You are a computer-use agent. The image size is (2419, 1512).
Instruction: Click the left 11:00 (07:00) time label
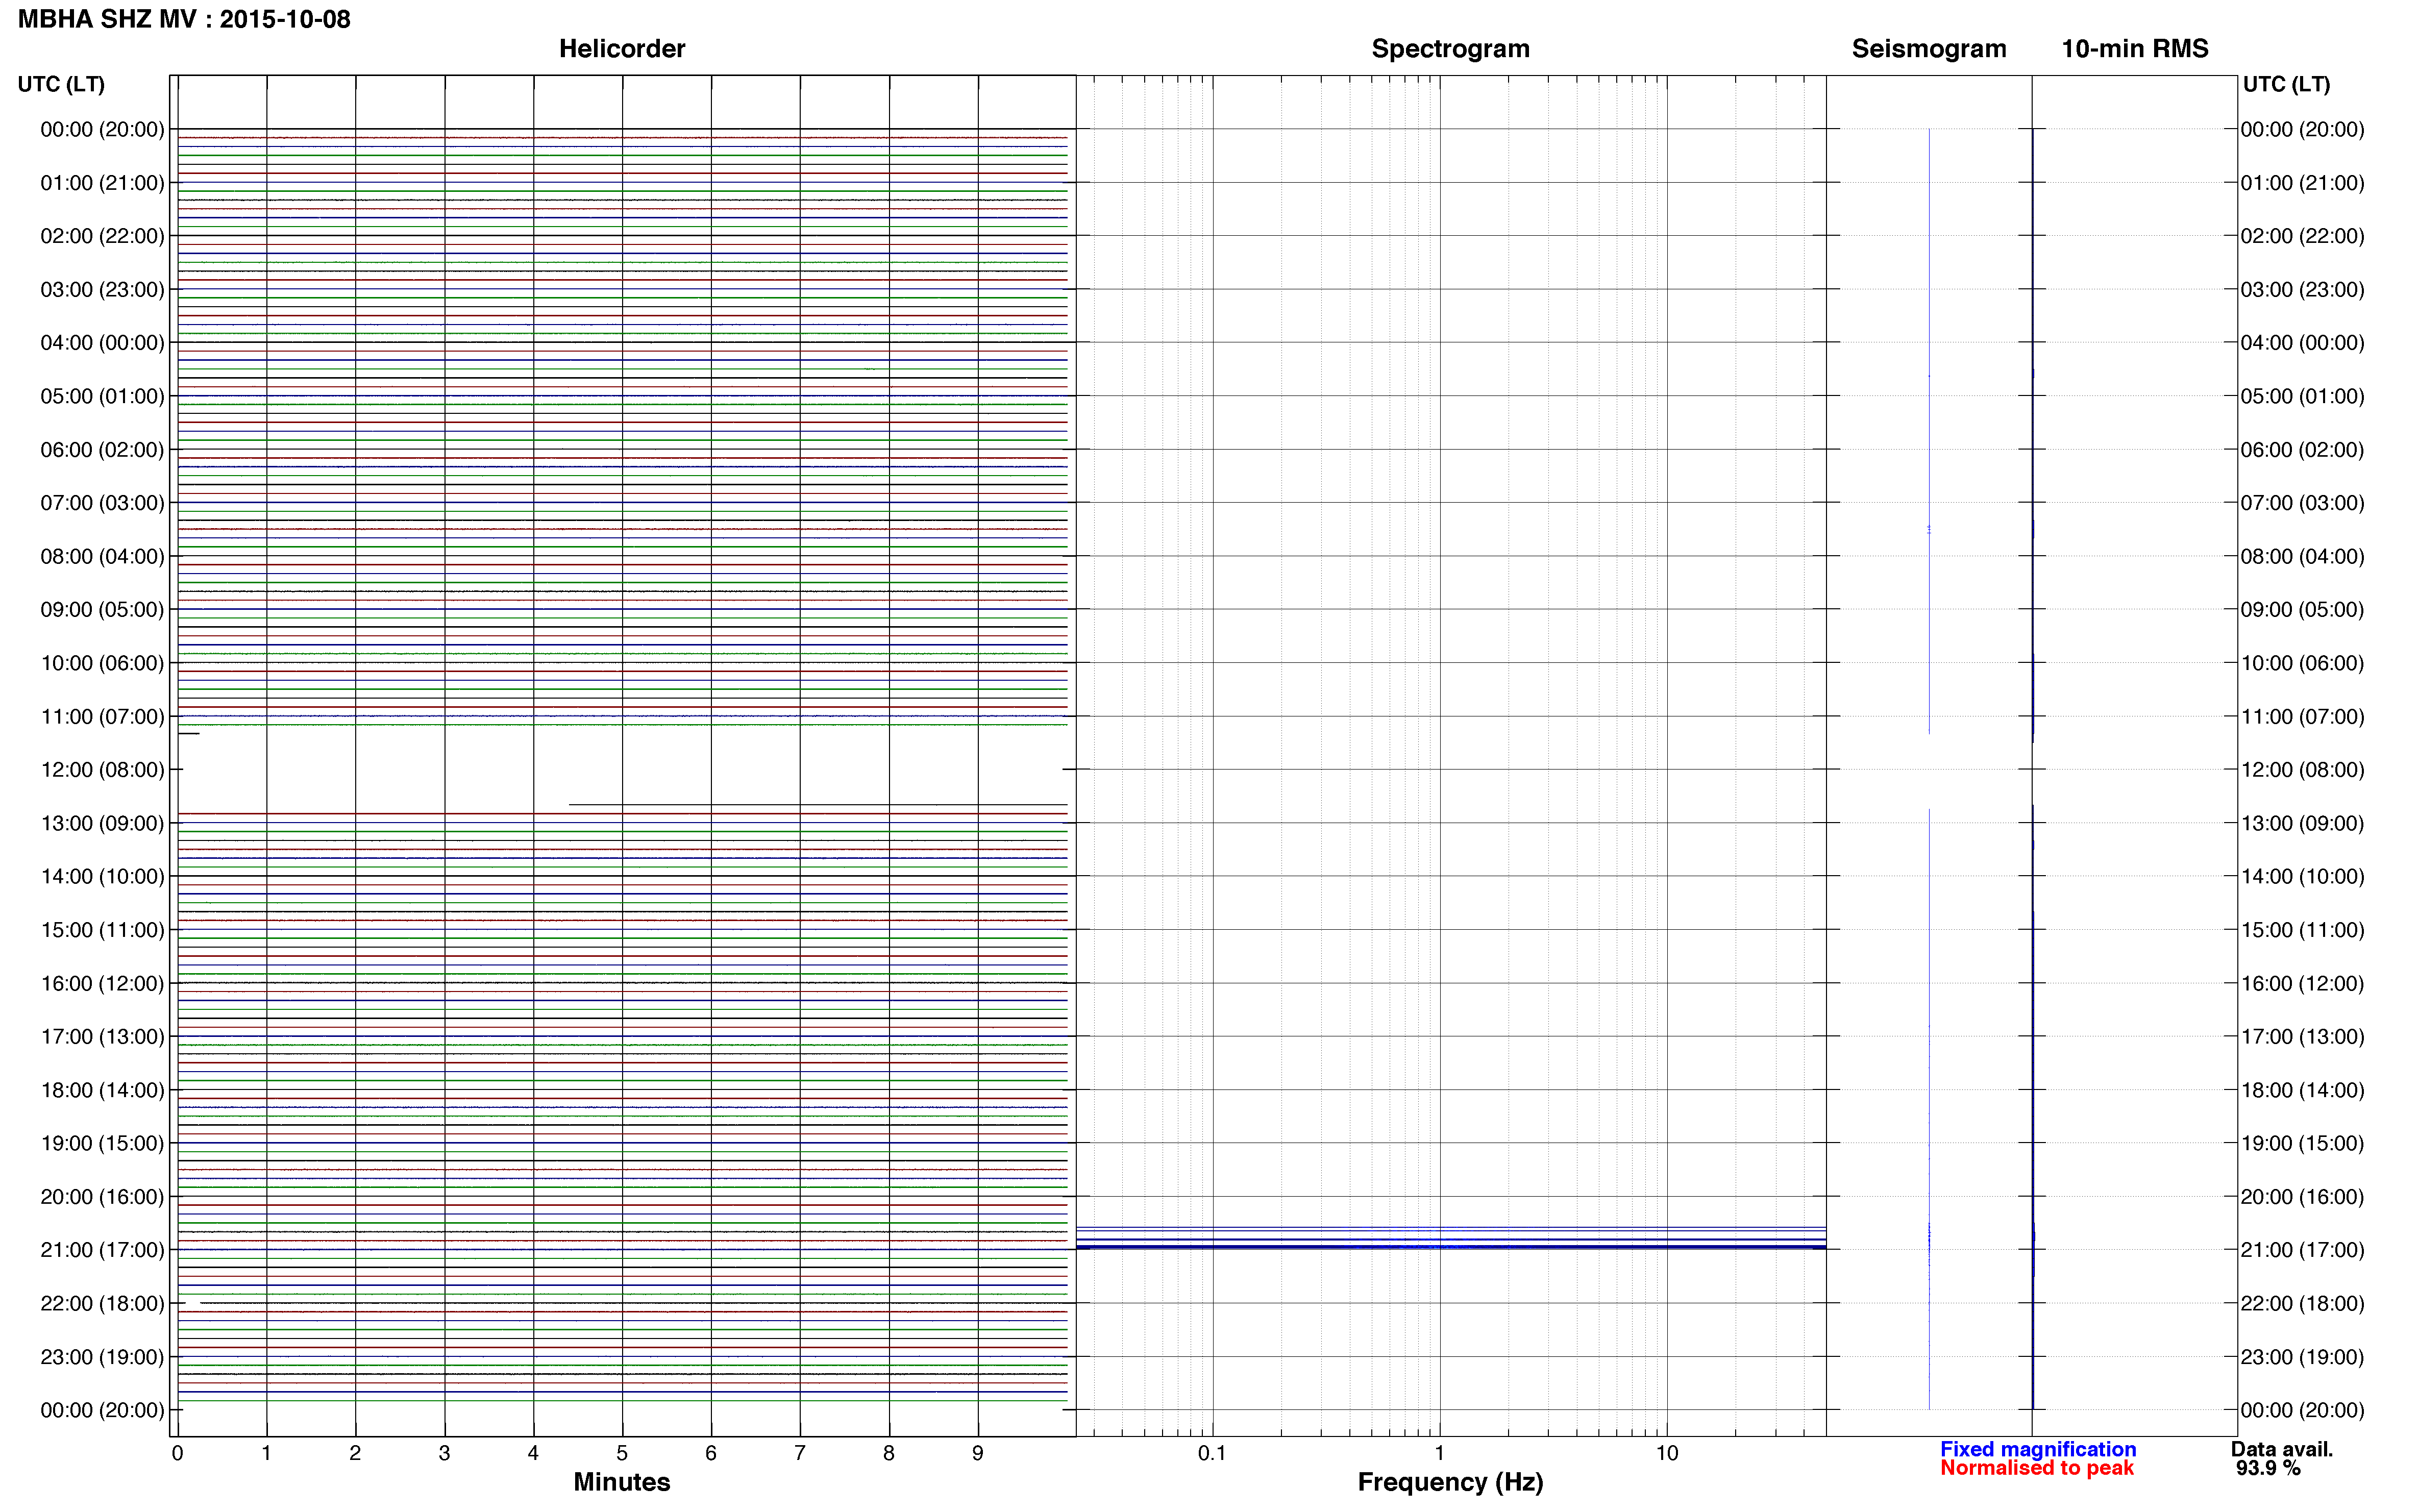coord(102,716)
